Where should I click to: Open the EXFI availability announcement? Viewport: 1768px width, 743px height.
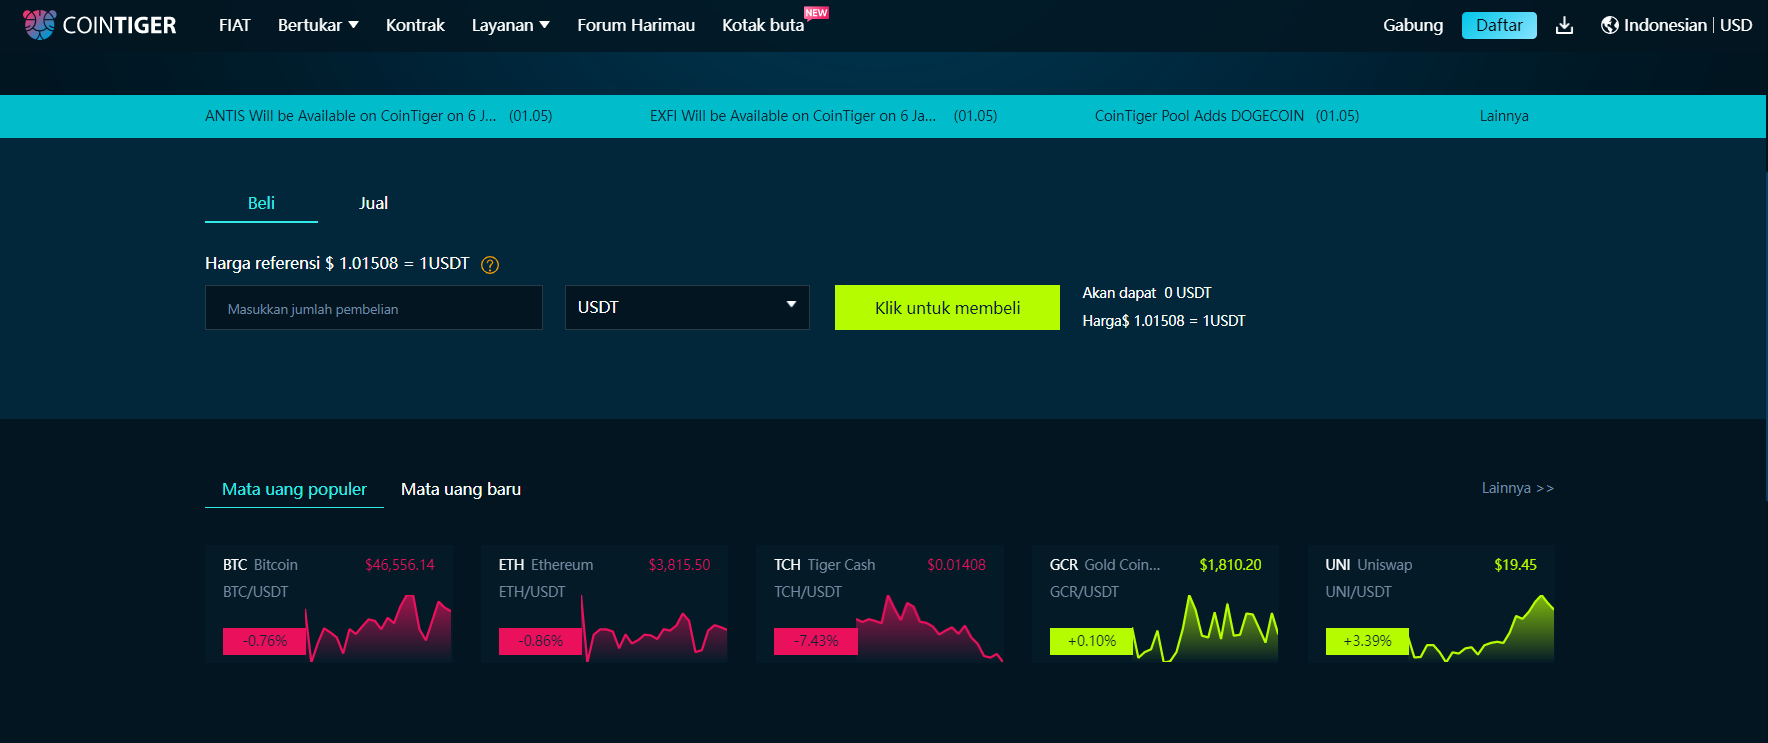pos(824,116)
